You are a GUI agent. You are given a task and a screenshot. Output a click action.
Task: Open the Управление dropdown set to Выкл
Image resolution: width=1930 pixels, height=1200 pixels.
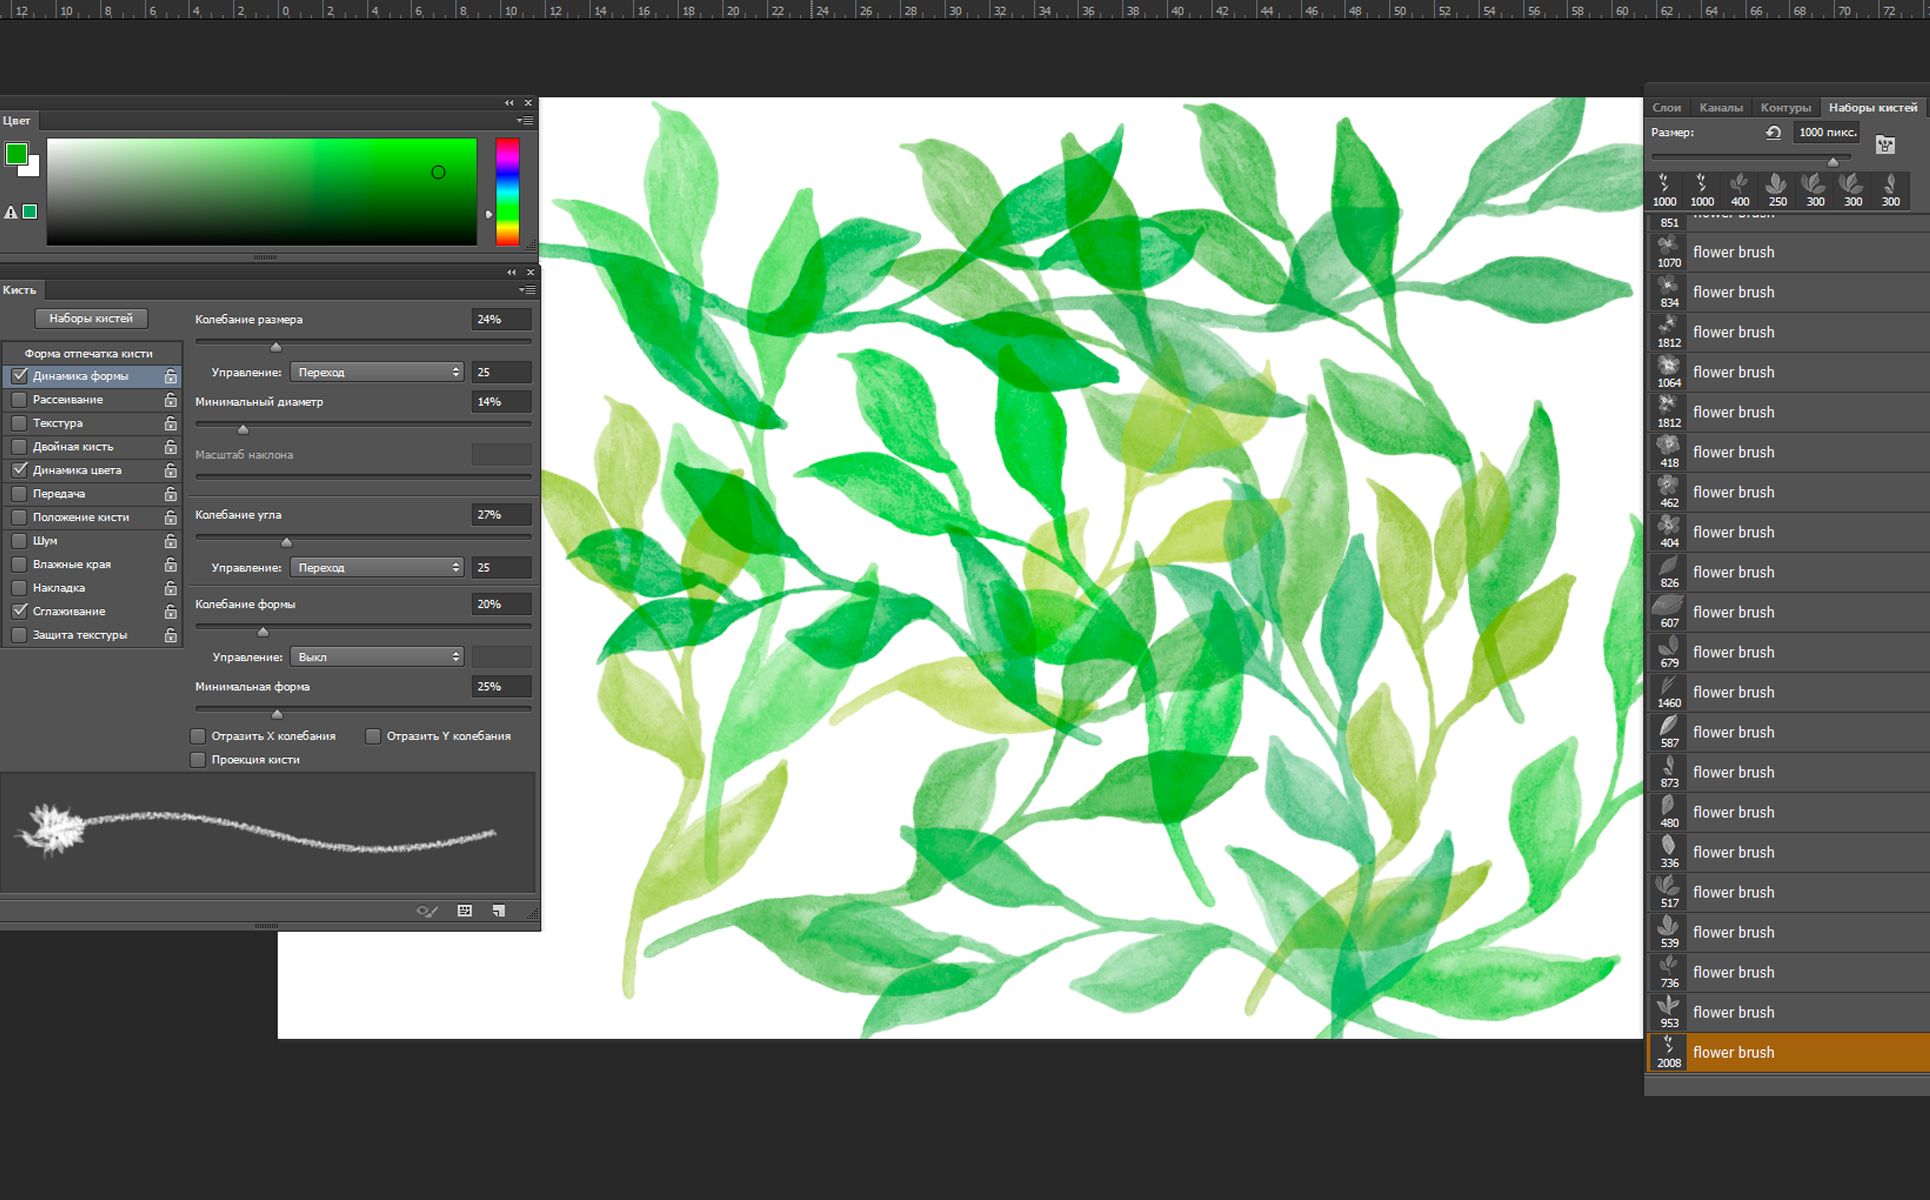tap(377, 657)
